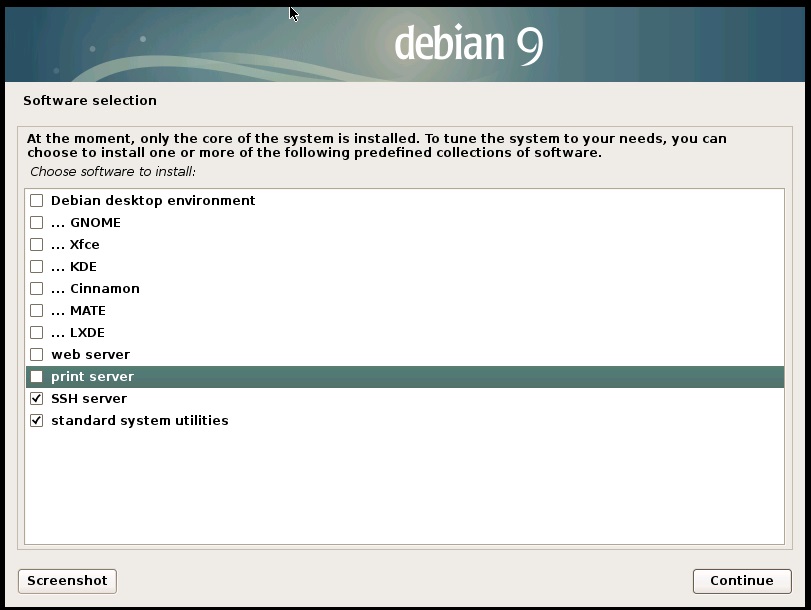Check the web server checkbox
Screen dimensions: 811x610
(x=37, y=355)
